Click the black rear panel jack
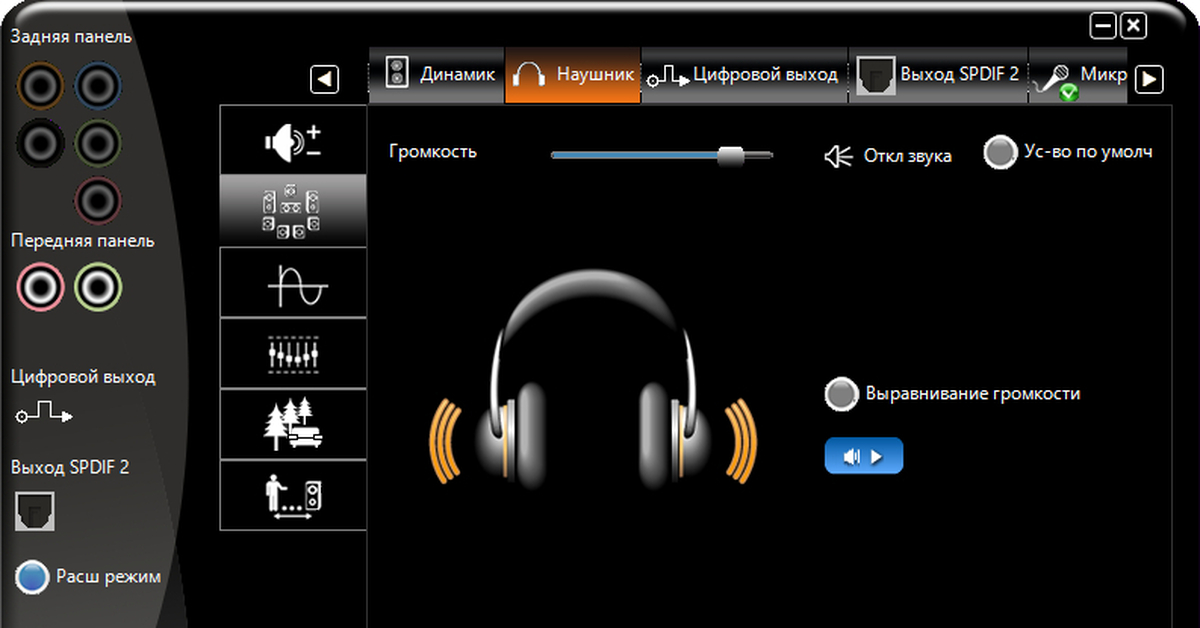This screenshot has width=1200, height=628. point(41,143)
